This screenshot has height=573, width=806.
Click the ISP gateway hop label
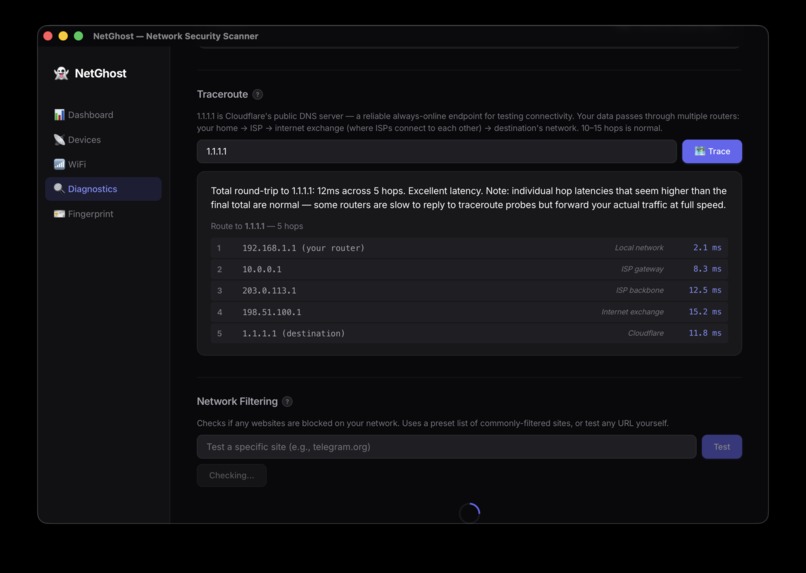642,269
